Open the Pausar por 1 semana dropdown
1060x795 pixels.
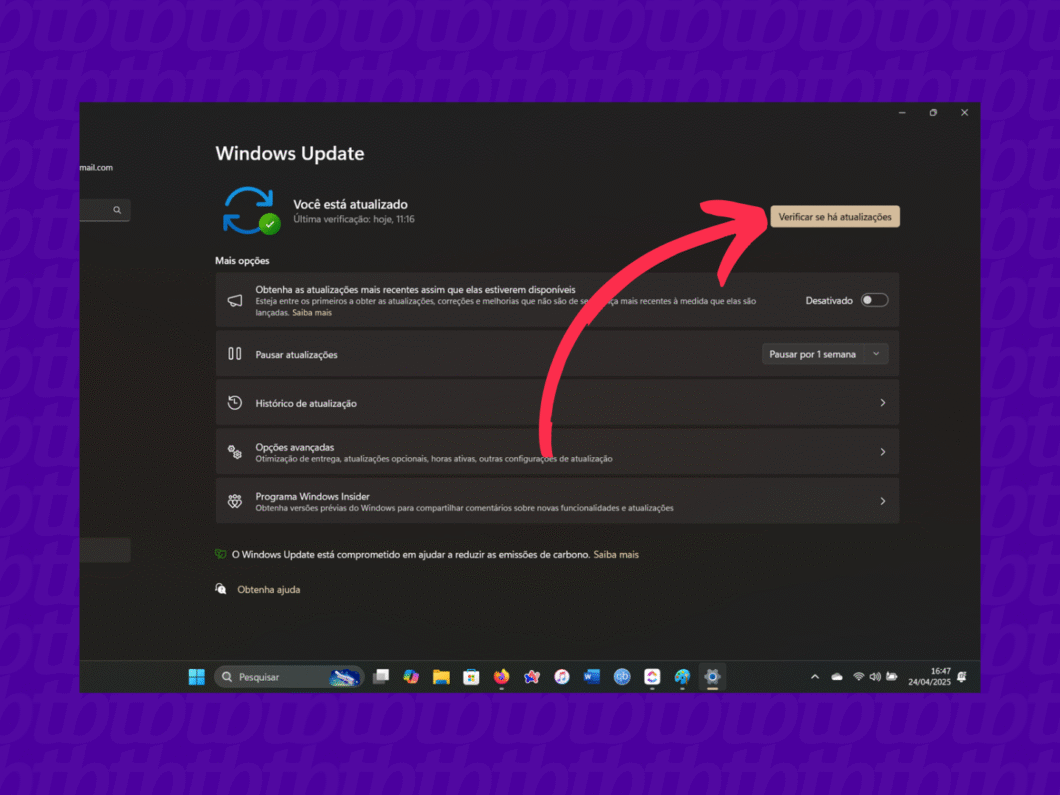(x=824, y=353)
